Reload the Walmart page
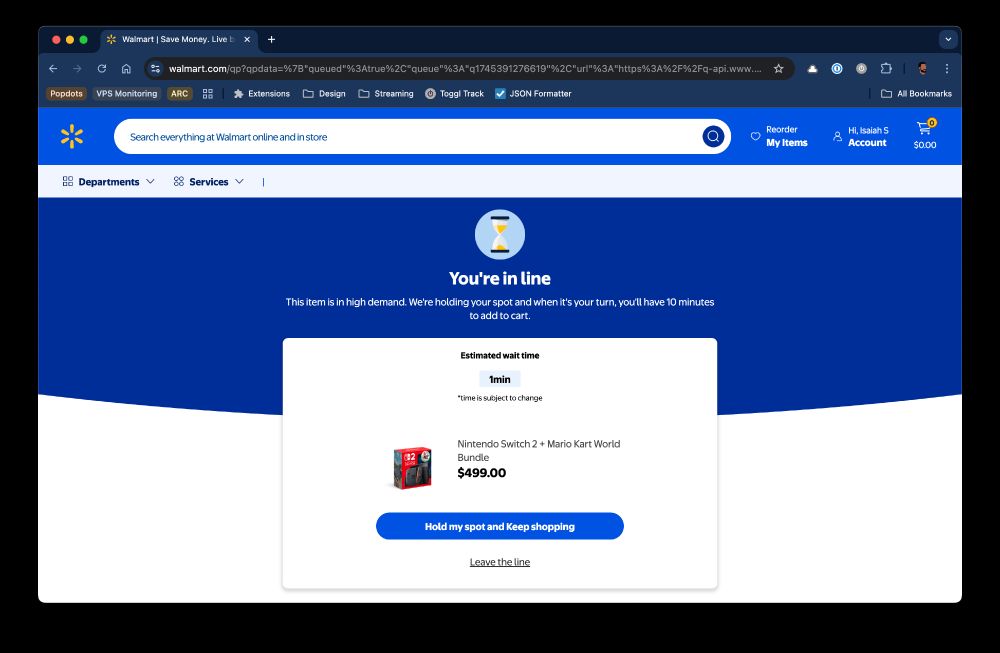The height and width of the screenshot is (653, 1000). [x=101, y=68]
